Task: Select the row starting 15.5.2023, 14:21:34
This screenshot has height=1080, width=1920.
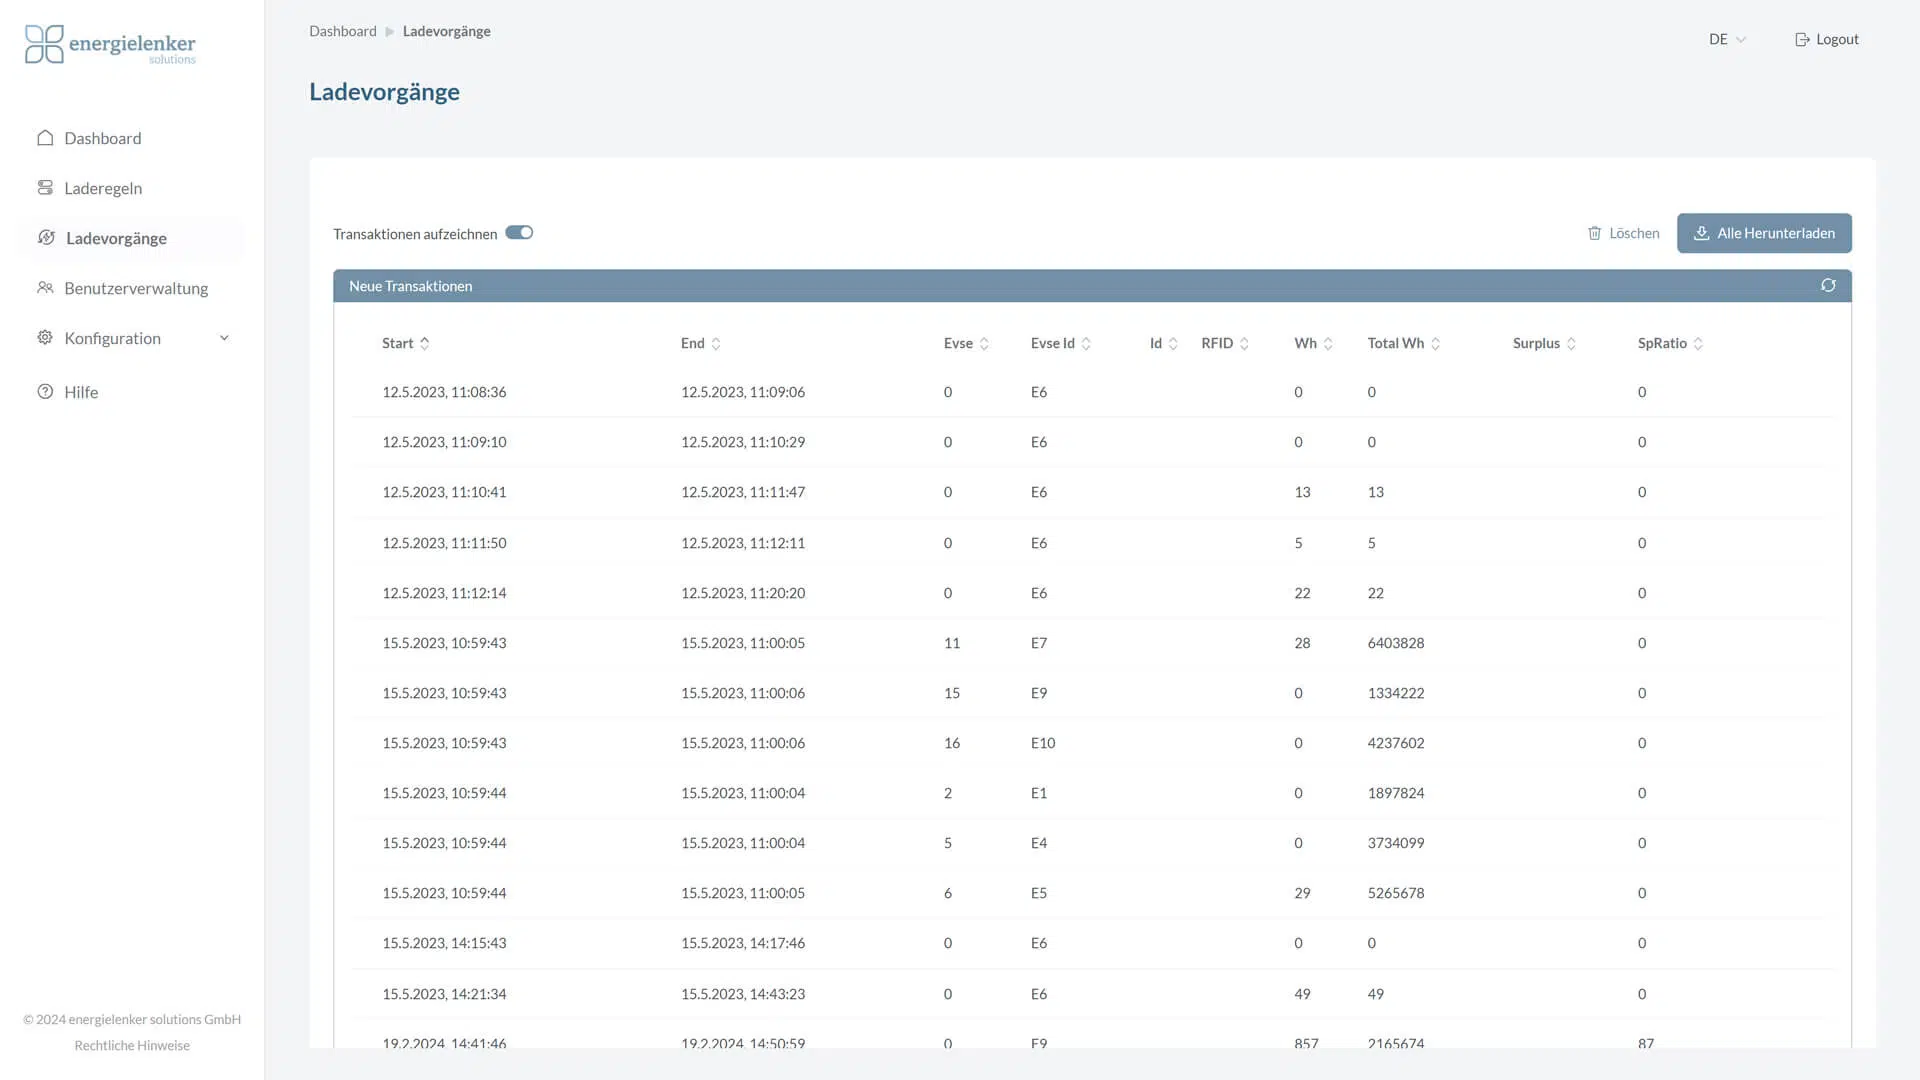Action: 444,994
